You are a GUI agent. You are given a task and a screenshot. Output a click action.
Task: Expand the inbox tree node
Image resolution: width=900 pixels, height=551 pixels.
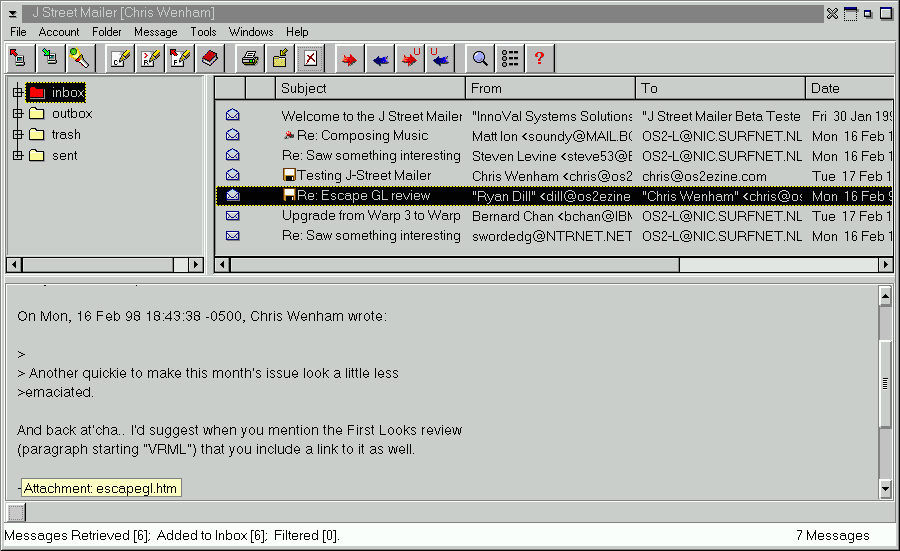click(x=18, y=92)
